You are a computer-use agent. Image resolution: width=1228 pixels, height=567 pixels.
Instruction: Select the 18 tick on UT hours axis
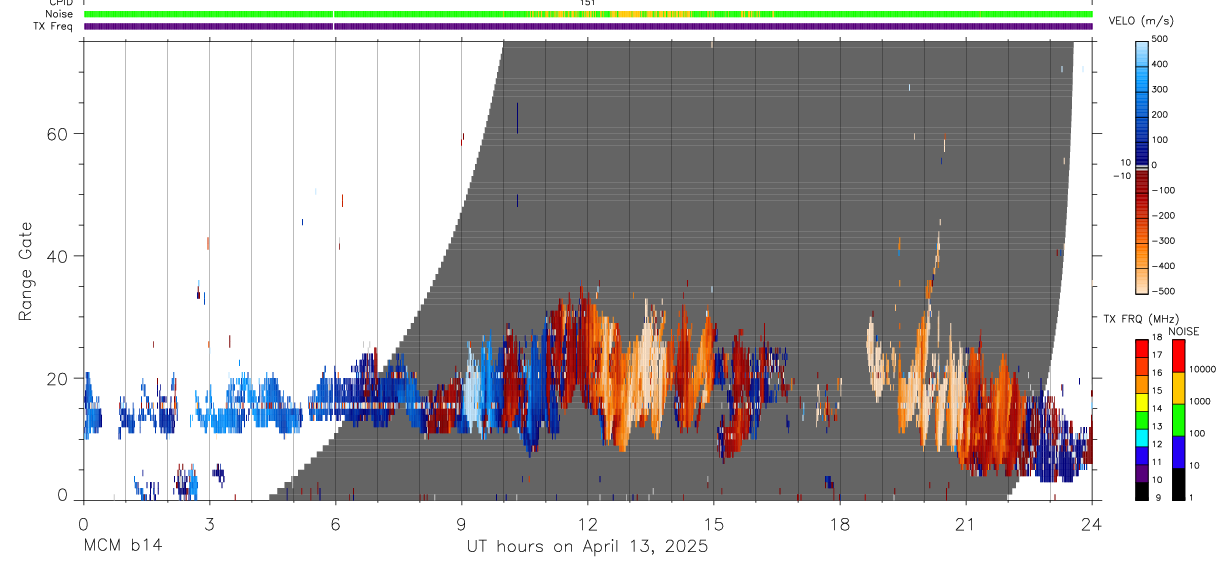coord(840,523)
